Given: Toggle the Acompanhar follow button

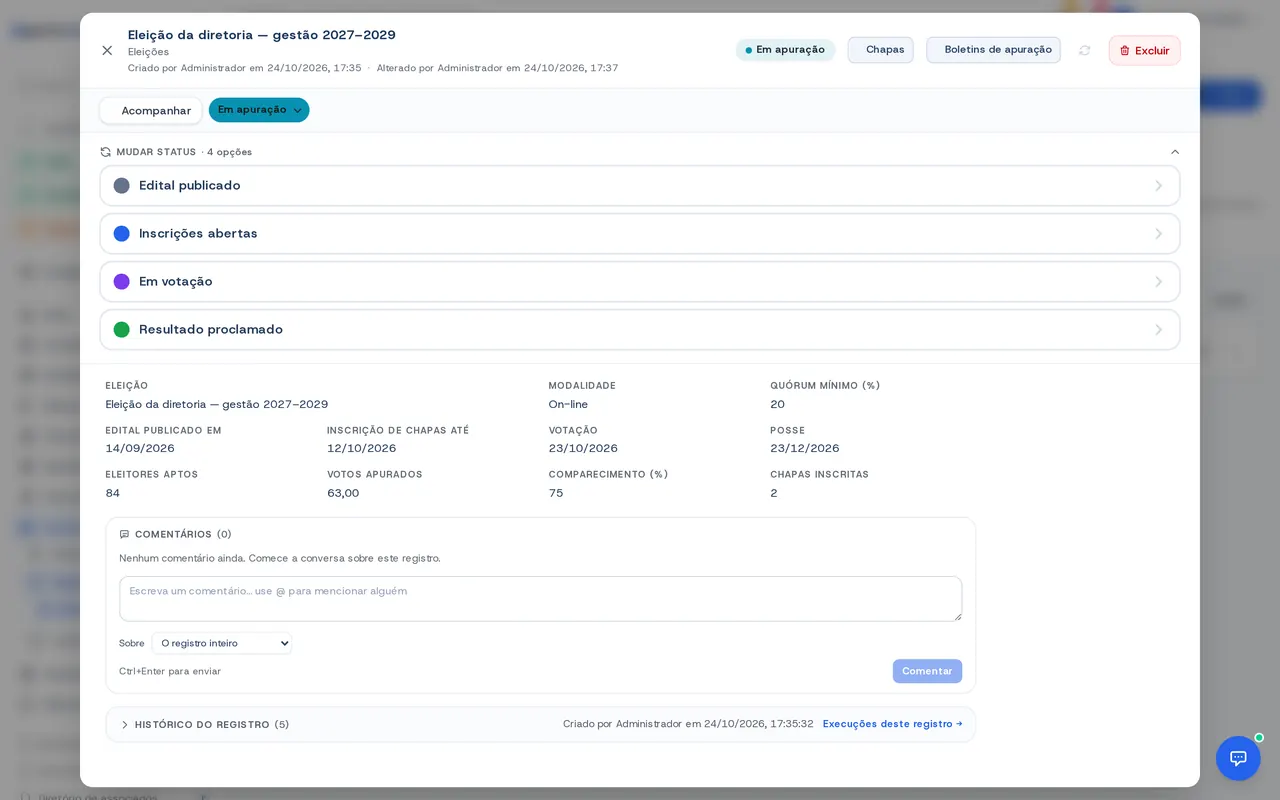Looking at the screenshot, I should pyautogui.click(x=151, y=111).
